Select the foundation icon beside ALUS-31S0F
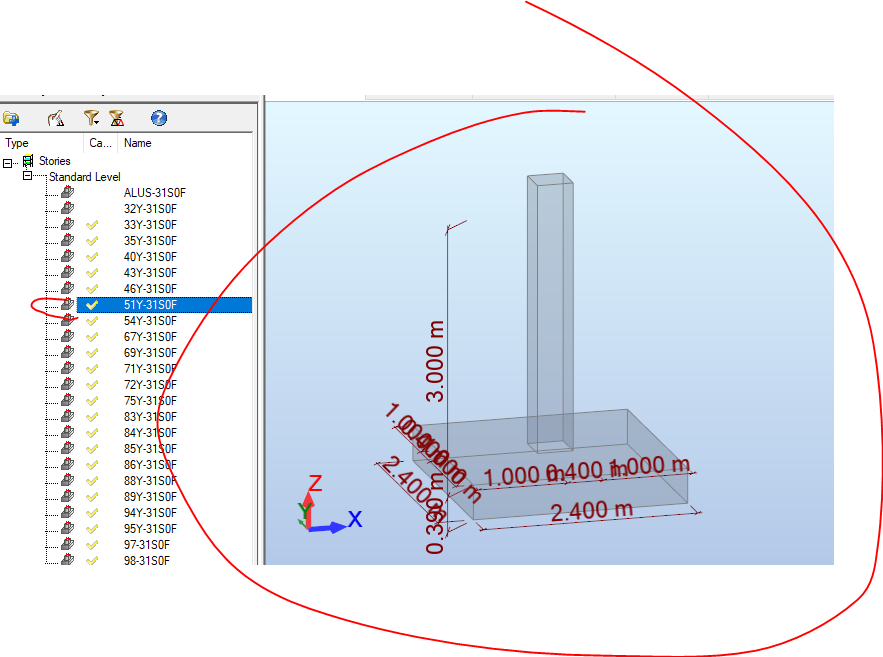 pos(65,192)
